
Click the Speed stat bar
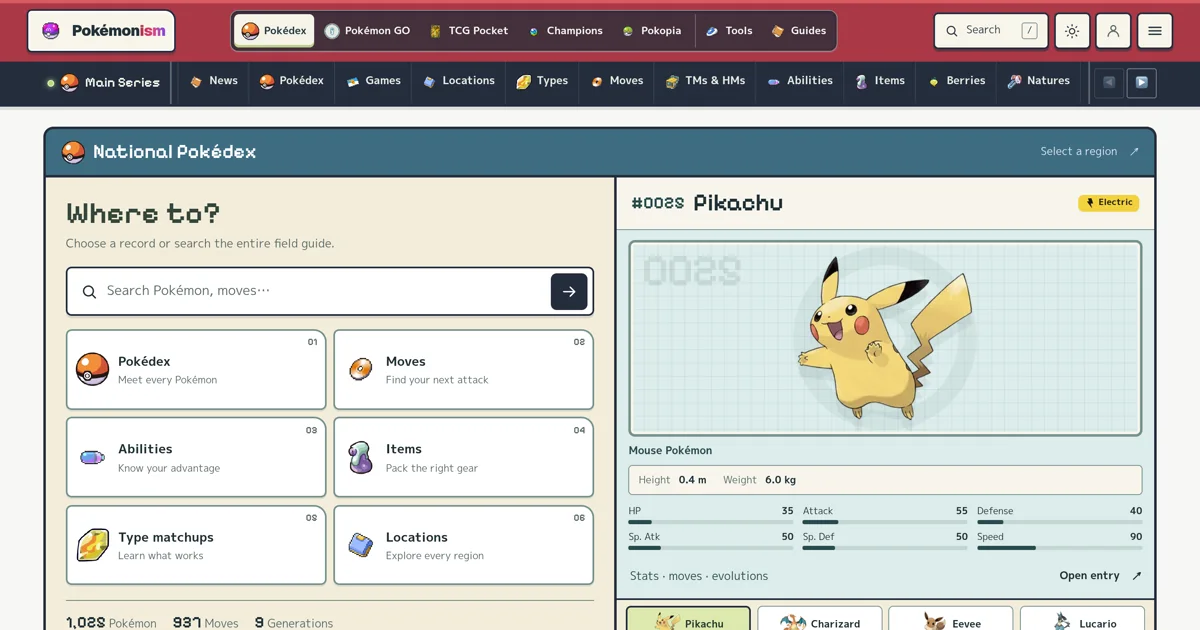1059,548
